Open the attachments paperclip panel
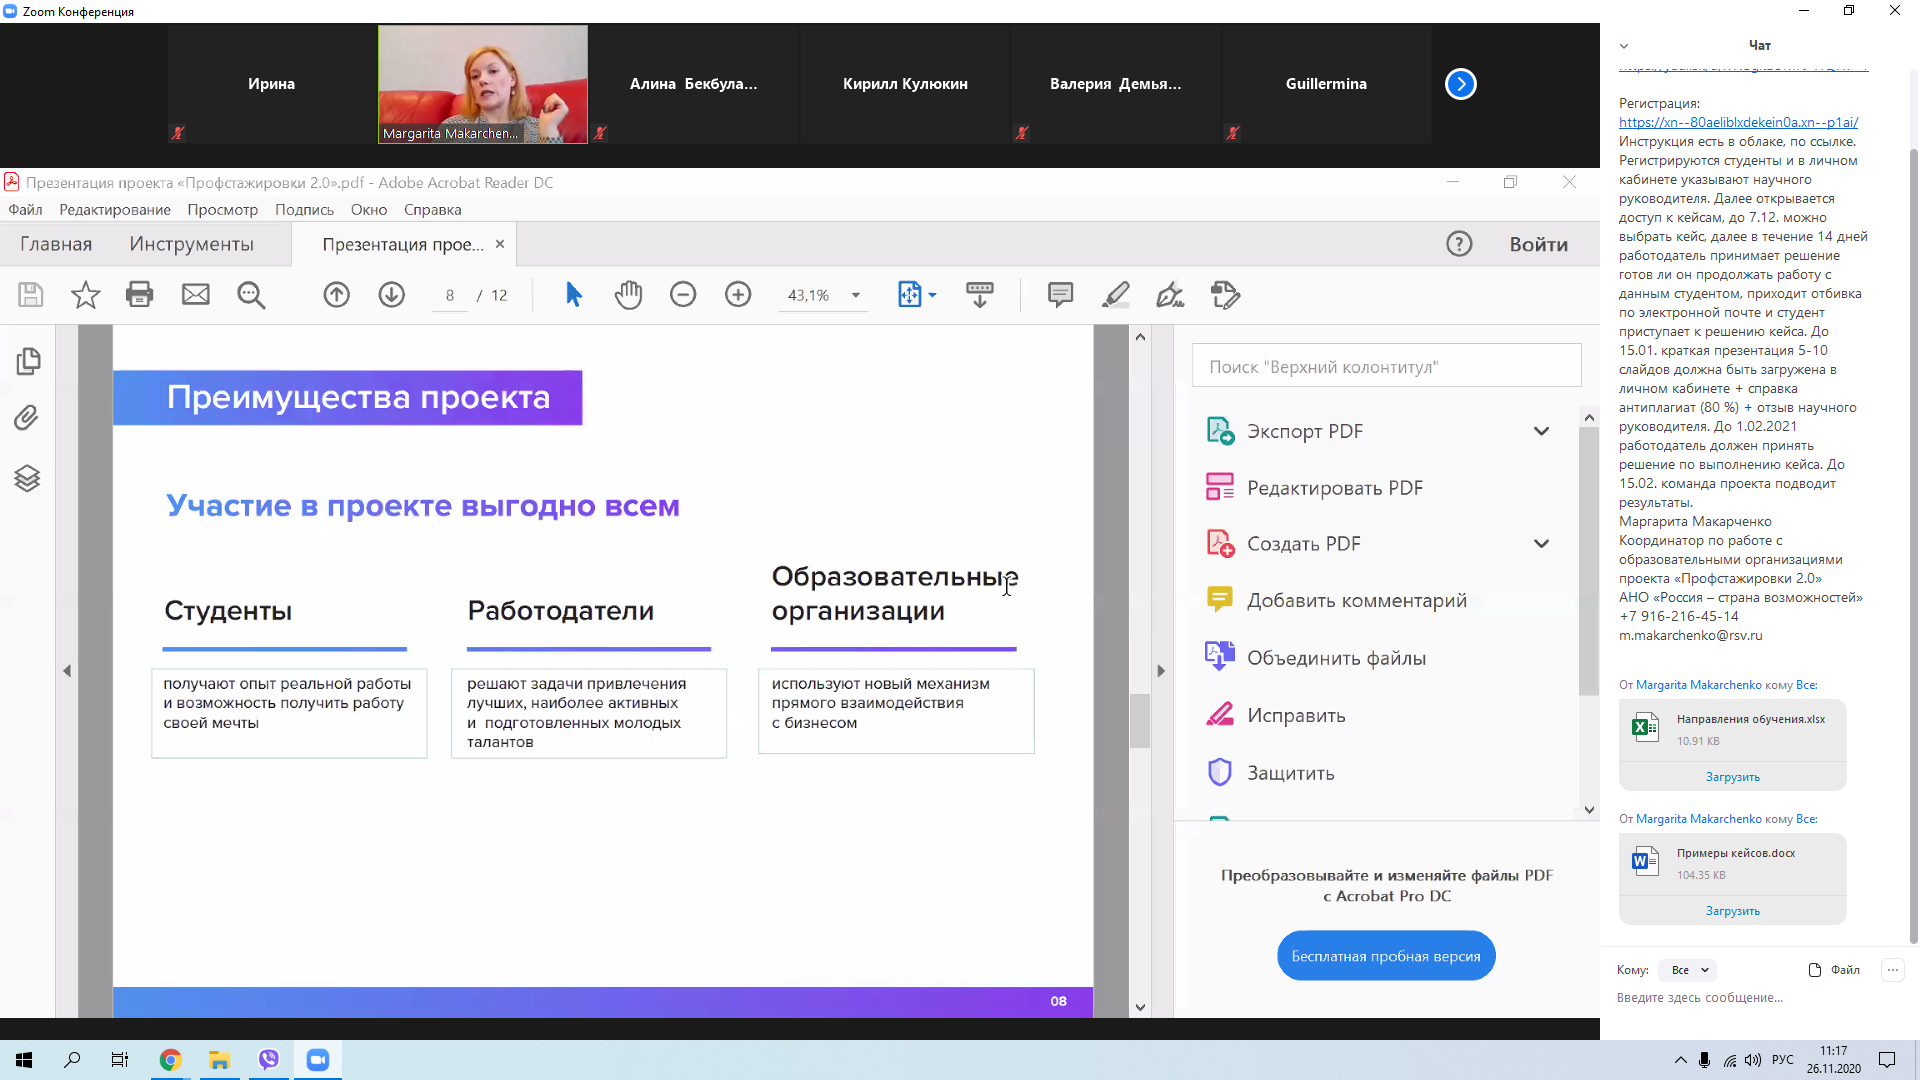 coord(27,418)
